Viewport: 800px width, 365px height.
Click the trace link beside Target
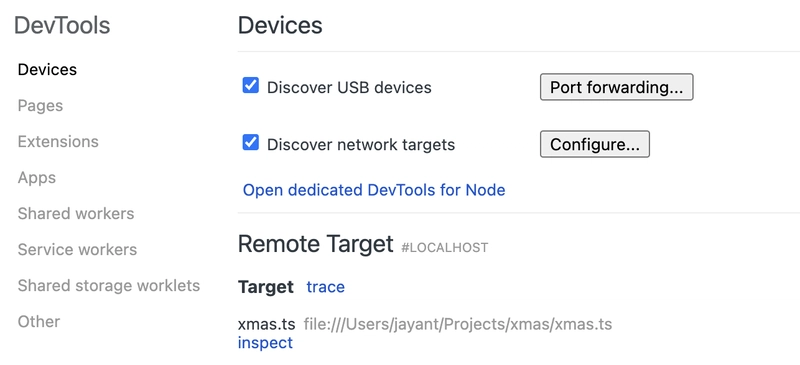pos(326,287)
